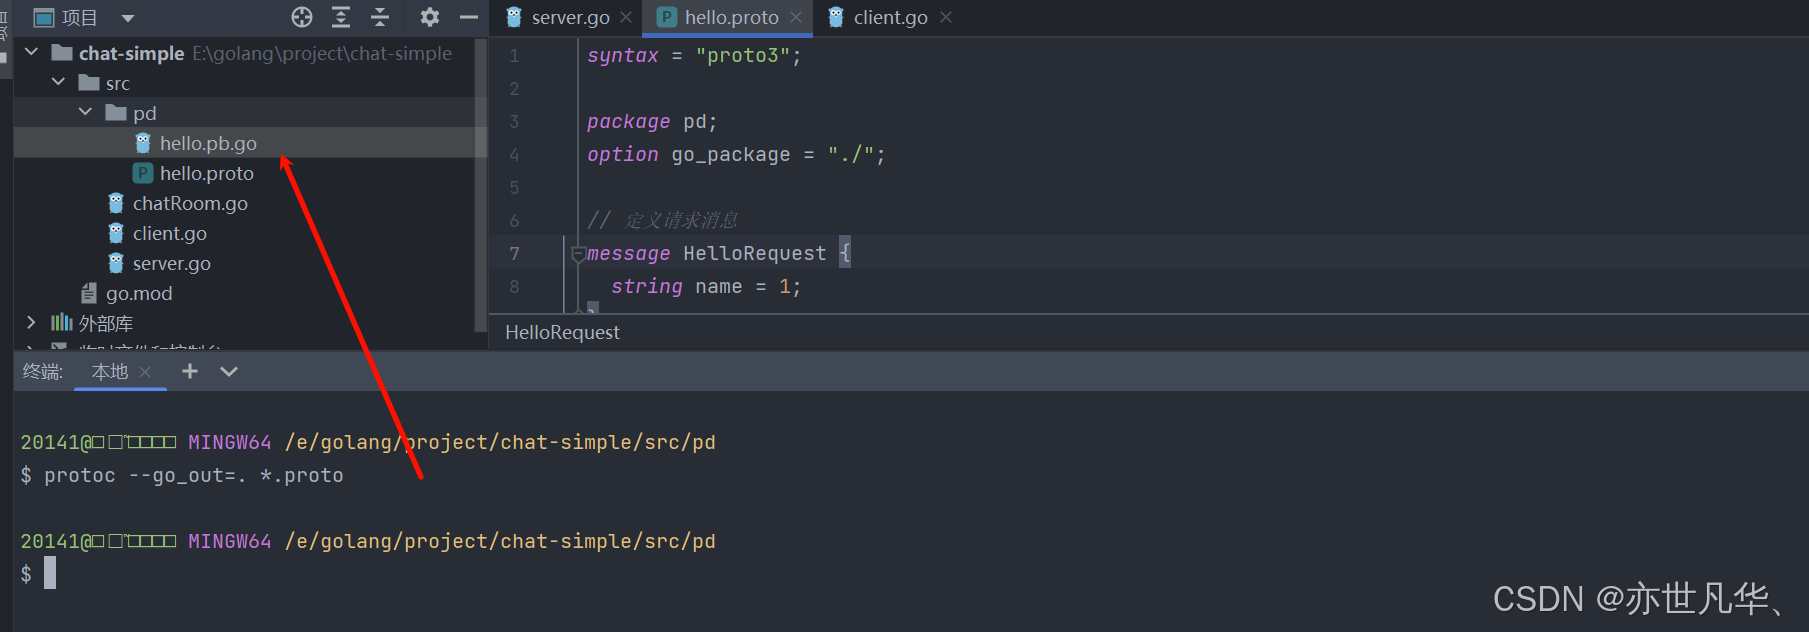Click the locate/select opened file icon
Image resolution: width=1809 pixels, height=632 pixels.
tap(302, 17)
